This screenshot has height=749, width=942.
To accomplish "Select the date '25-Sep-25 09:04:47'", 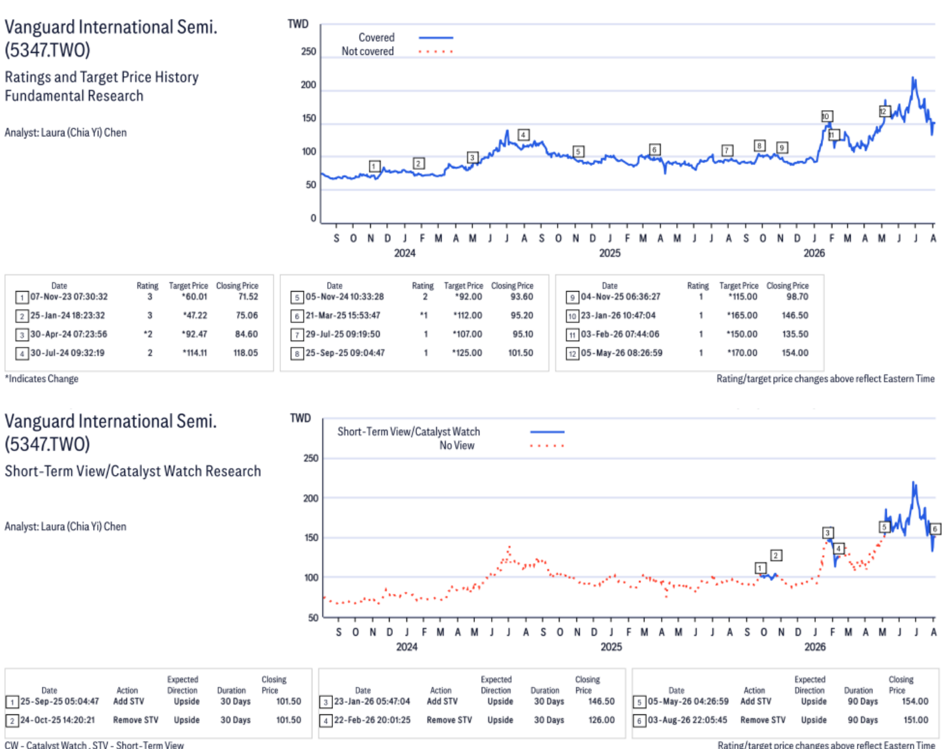I will pos(345,353).
